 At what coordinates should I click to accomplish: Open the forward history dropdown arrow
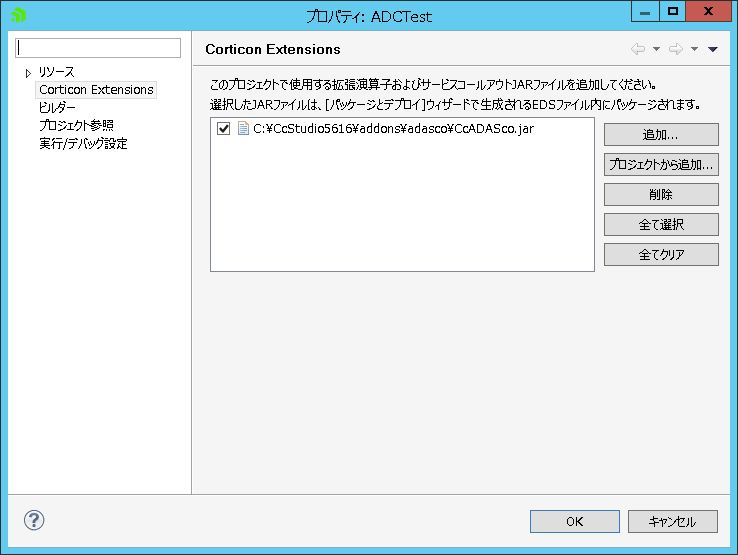pyautogui.click(x=694, y=49)
